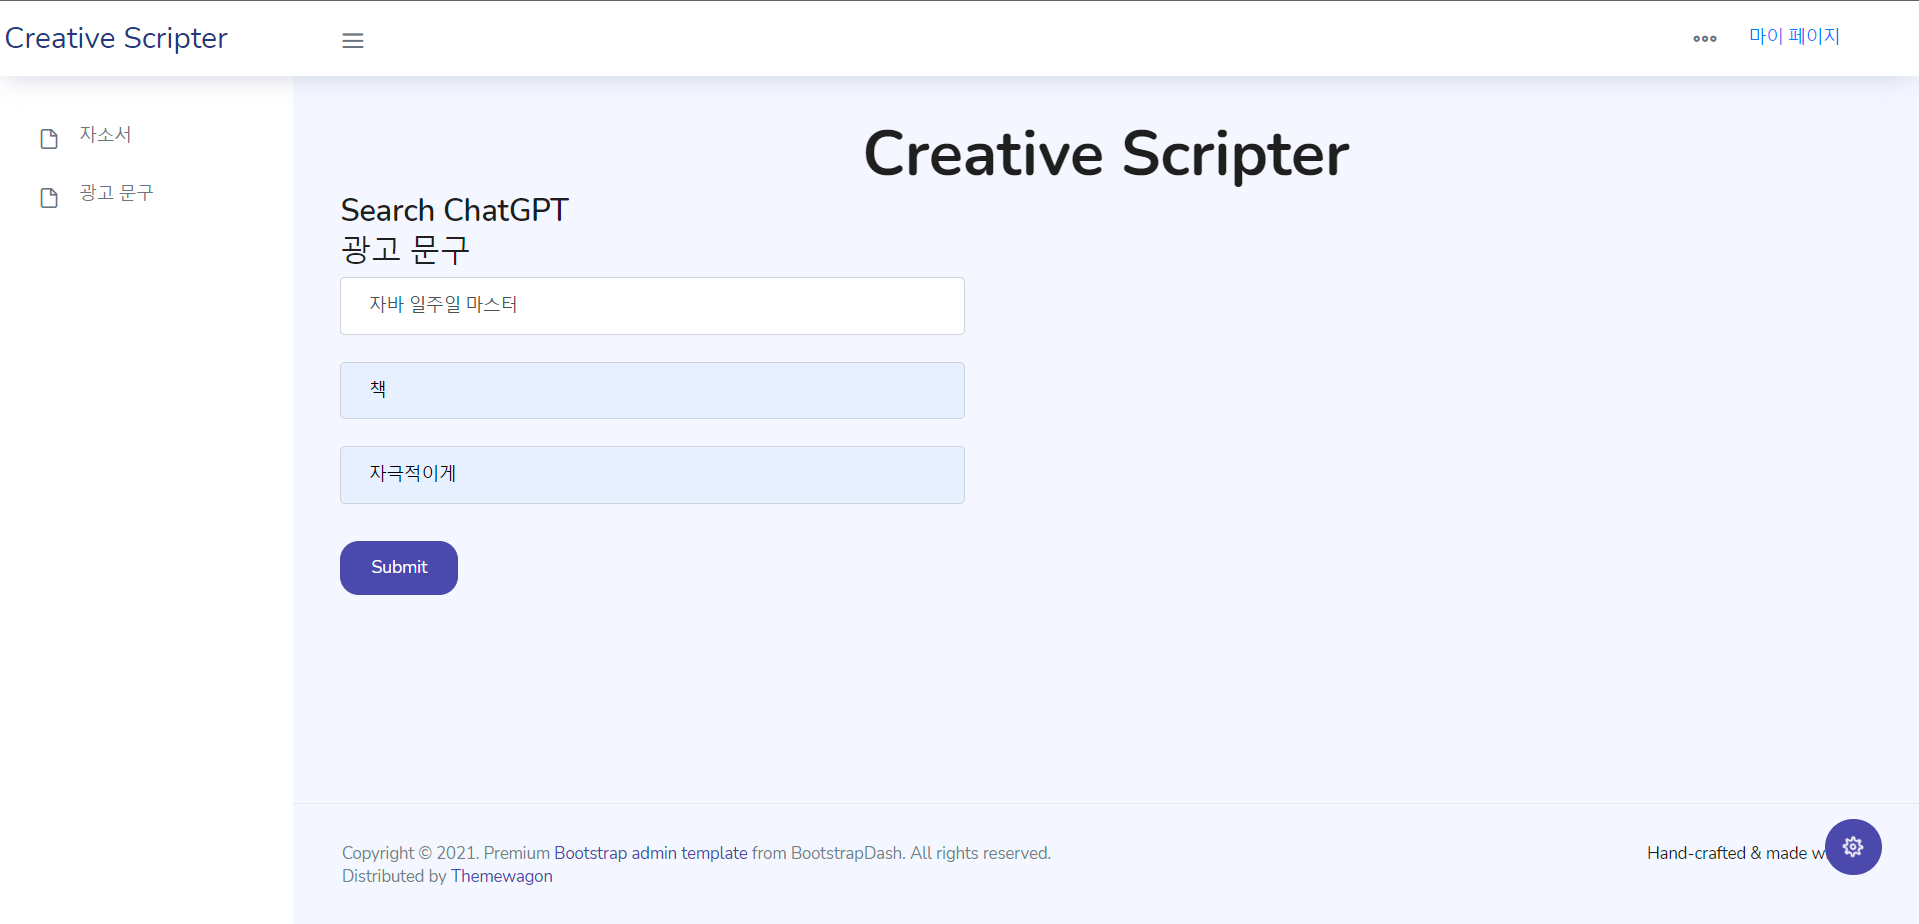The height and width of the screenshot is (924, 1919).
Task: Focus the 자극적이게 input field
Action: click(x=652, y=475)
